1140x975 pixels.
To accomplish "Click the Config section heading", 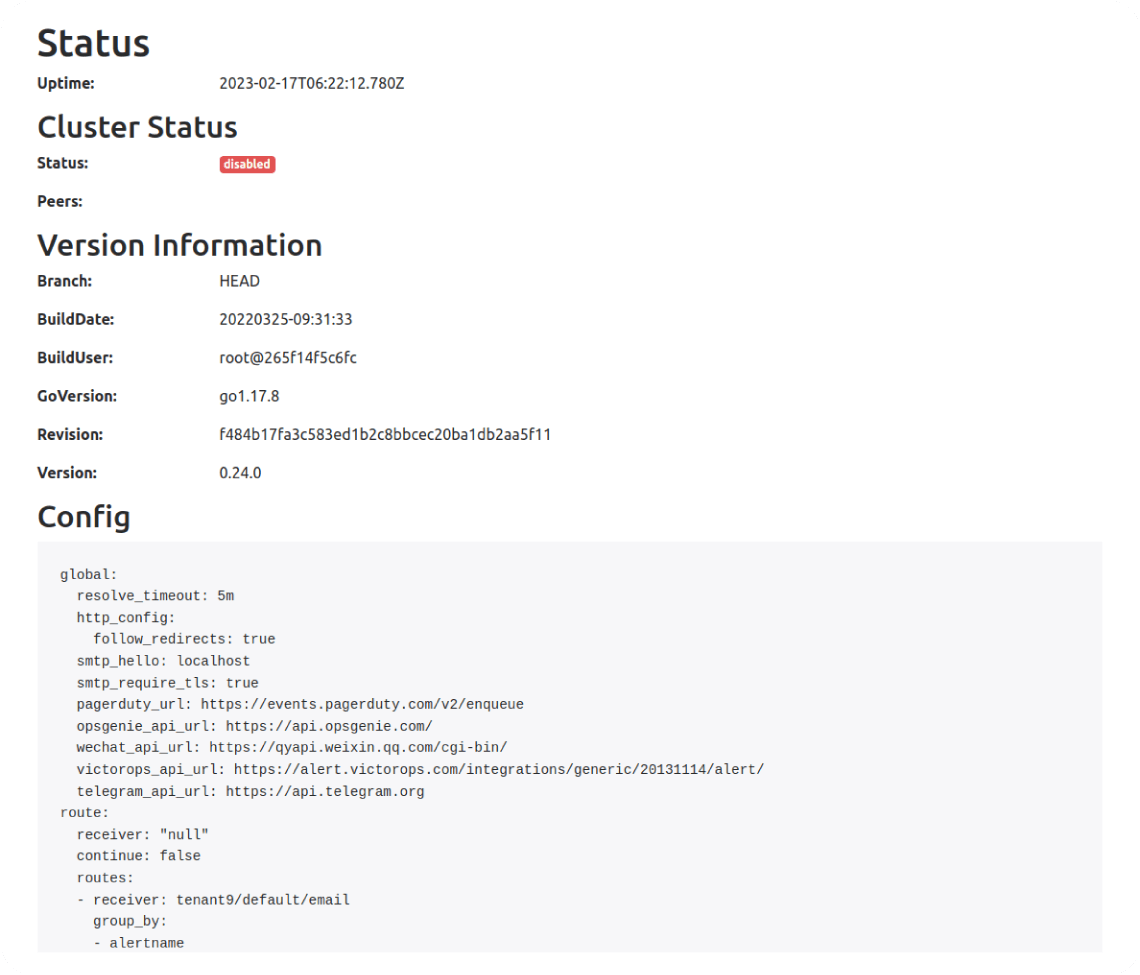I will click(x=83, y=517).
